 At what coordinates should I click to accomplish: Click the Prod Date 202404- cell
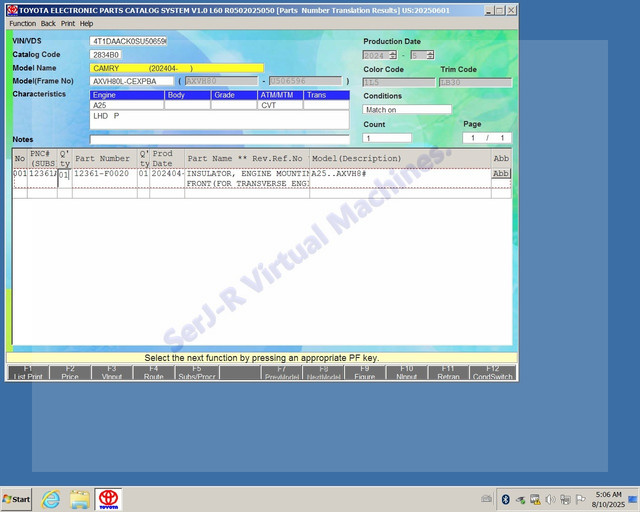(167, 178)
